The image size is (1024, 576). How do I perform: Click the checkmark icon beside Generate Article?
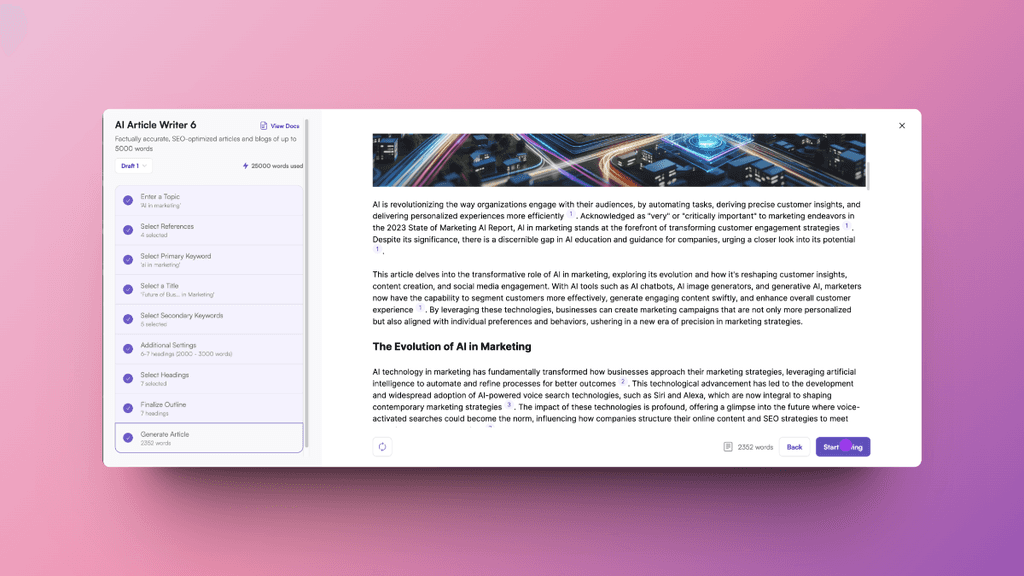point(126,435)
